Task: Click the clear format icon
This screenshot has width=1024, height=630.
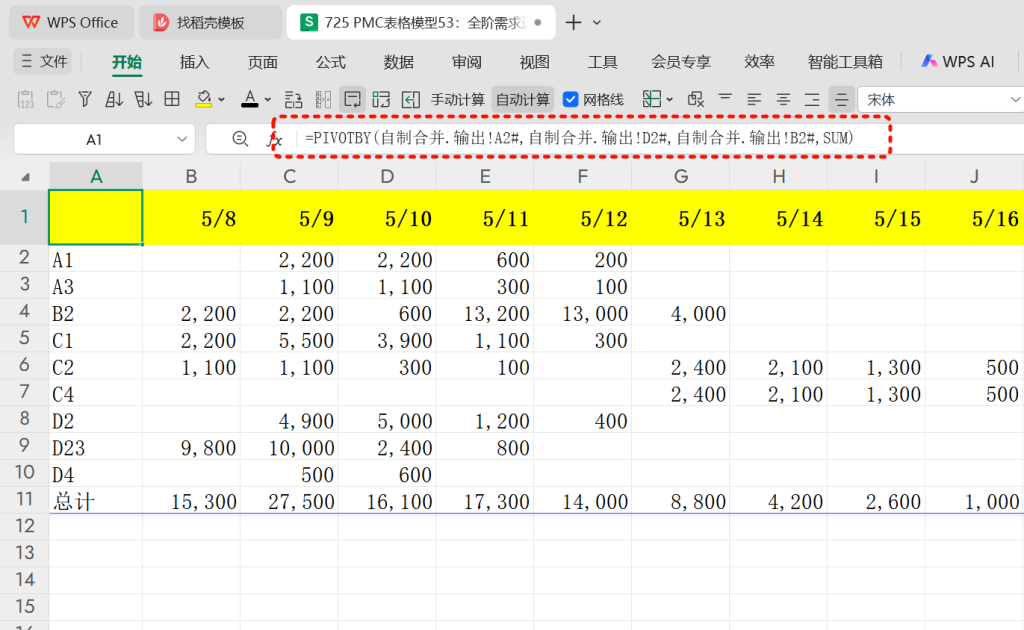Action: 696,100
